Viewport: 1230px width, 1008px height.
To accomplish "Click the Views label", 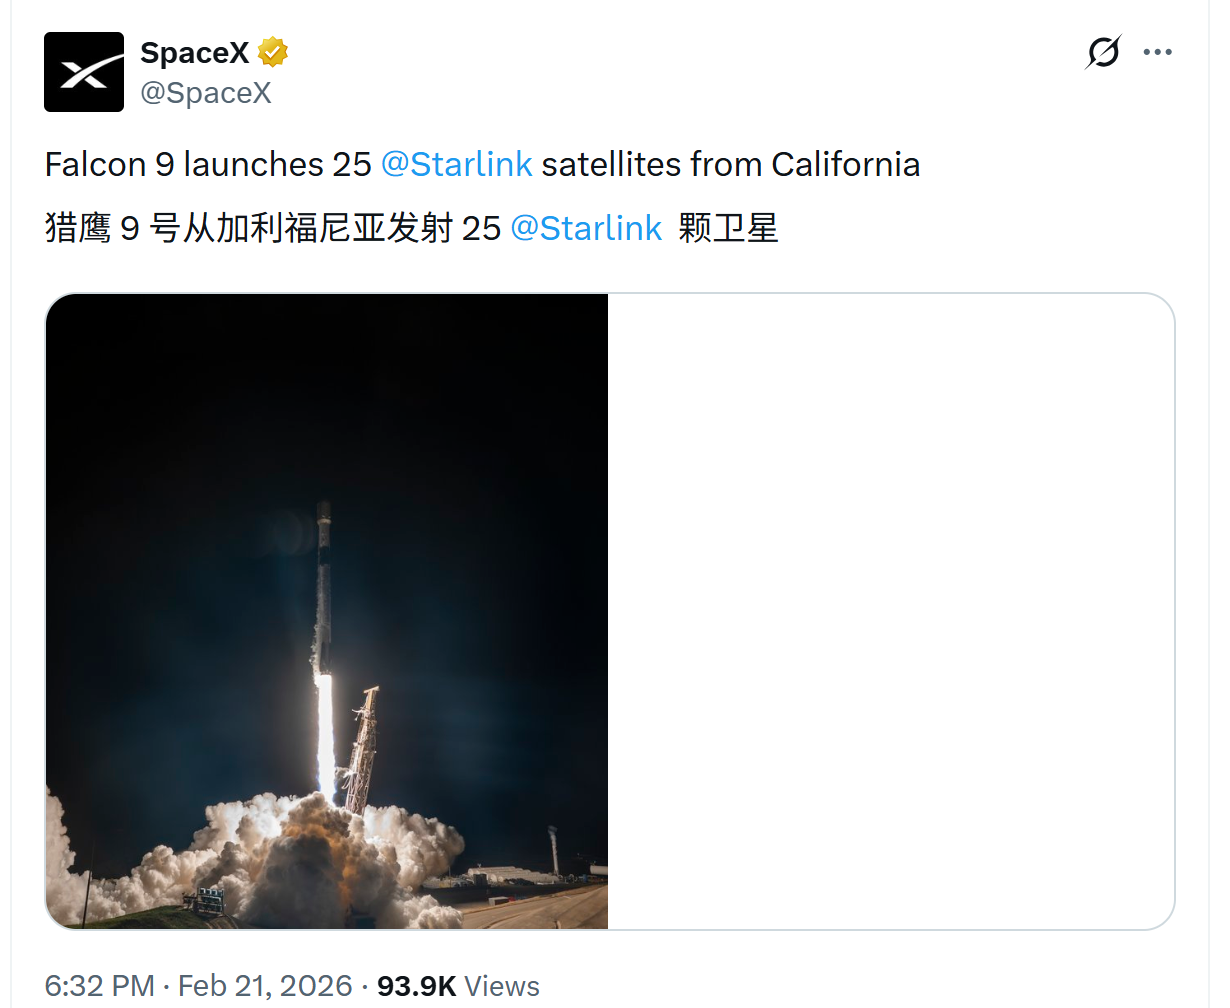I will coord(502,986).
